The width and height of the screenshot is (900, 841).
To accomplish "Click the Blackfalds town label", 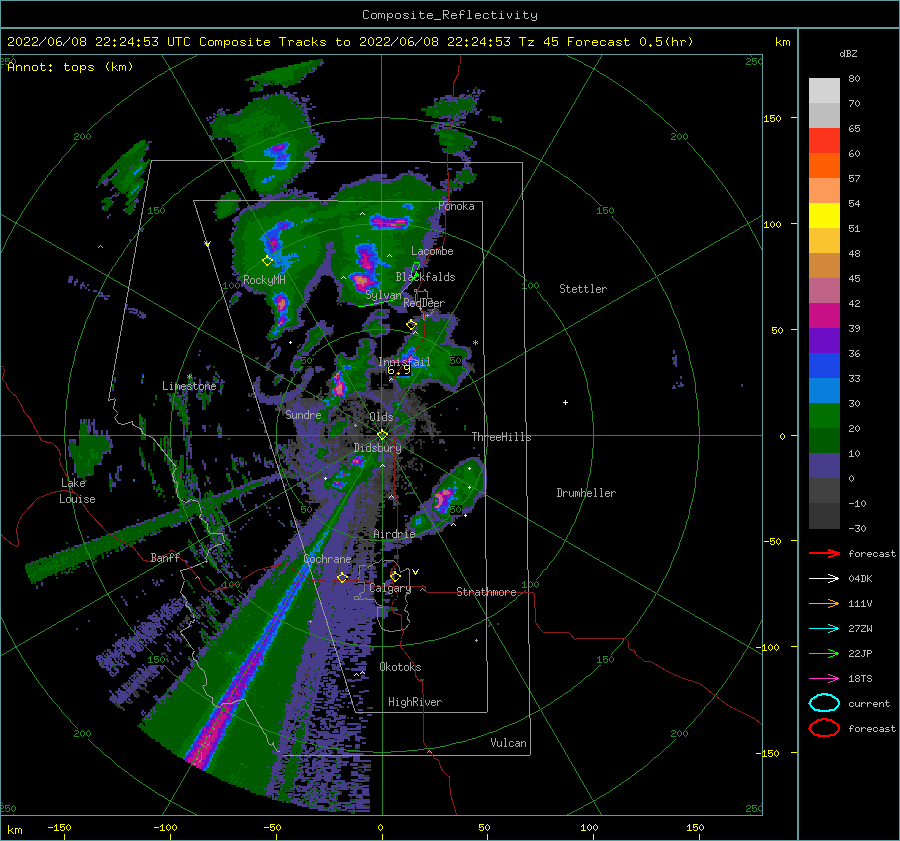I will coord(425,277).
